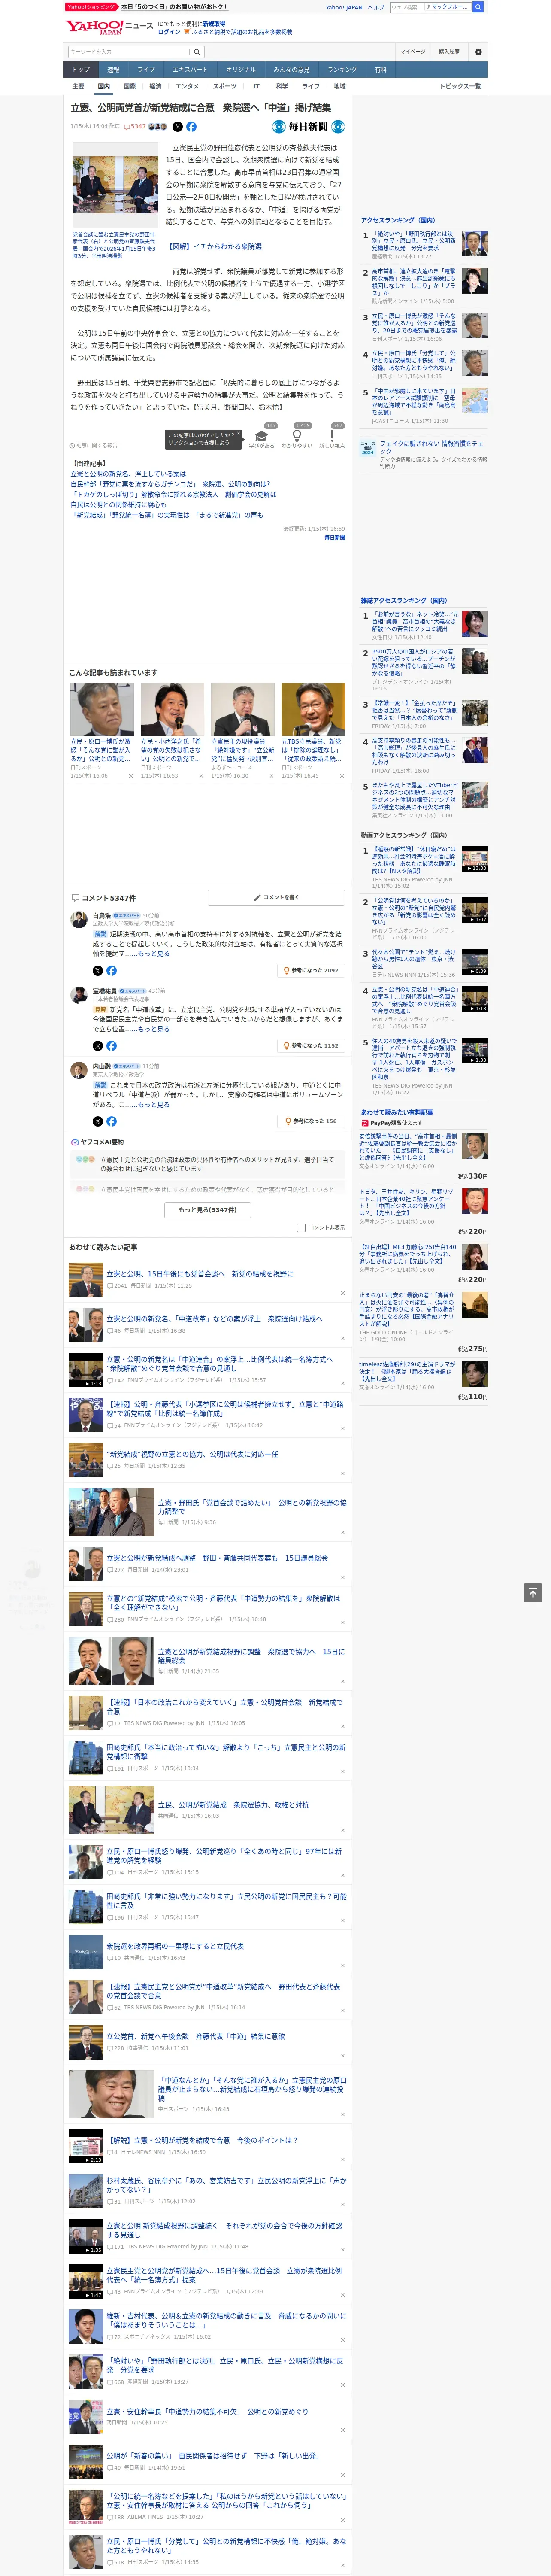Viewport: 551px width, 2576px height.
Task: Open related link 立憲と公明の新党名、浮上している案は
Action: pos(128,474)
